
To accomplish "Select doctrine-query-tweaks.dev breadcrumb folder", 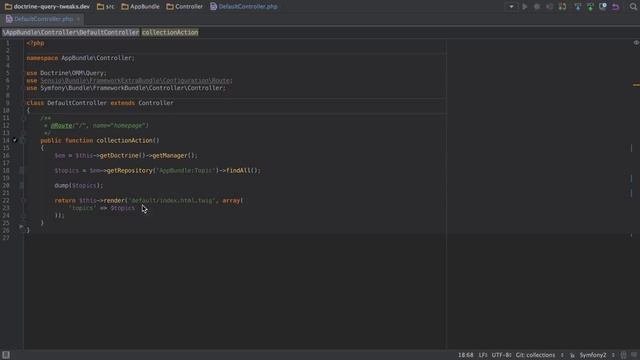I will [x=47, y=7].
